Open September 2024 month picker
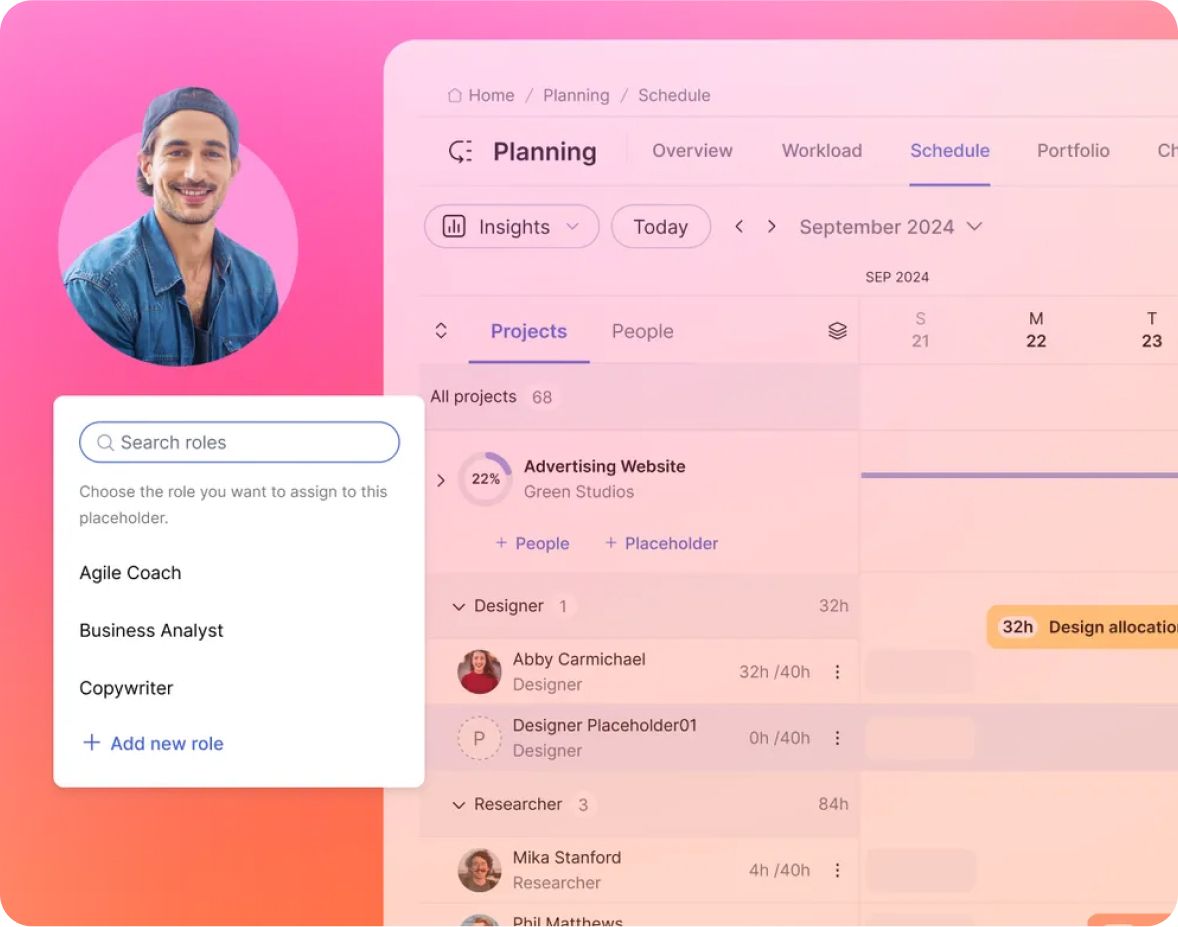The width and height of the screenshot is (1178, 927). click(x=890, y=226)
